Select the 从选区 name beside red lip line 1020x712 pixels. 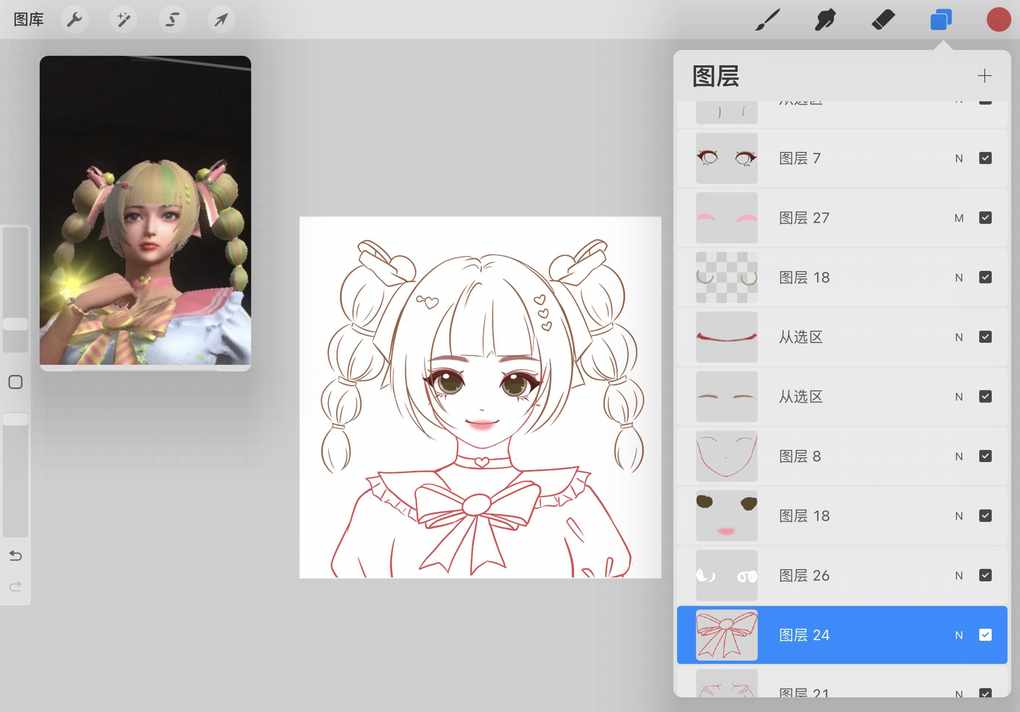point(801,337)
